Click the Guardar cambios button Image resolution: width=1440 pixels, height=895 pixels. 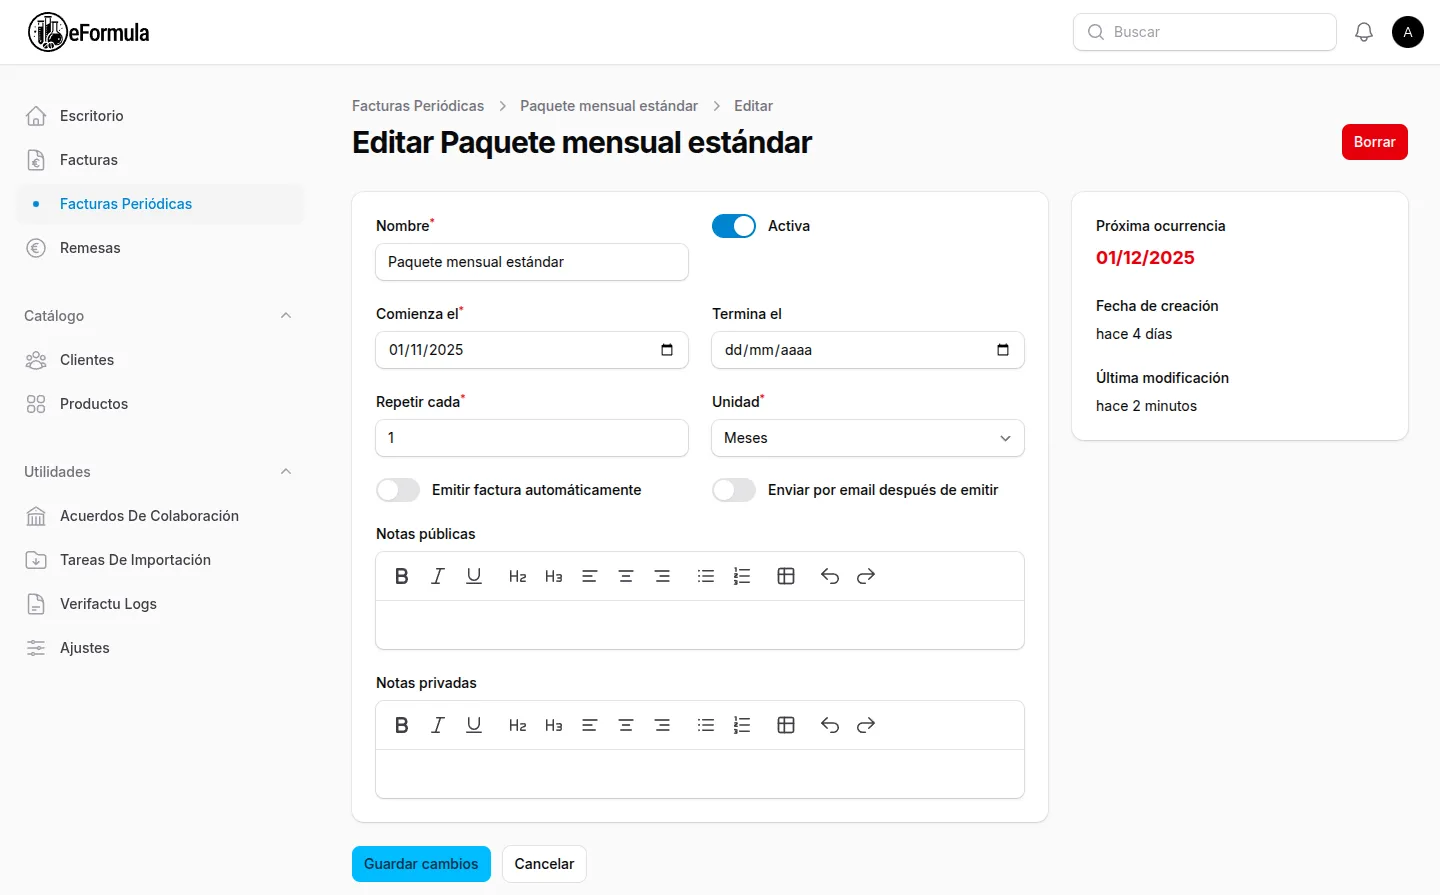coord(421,864)
